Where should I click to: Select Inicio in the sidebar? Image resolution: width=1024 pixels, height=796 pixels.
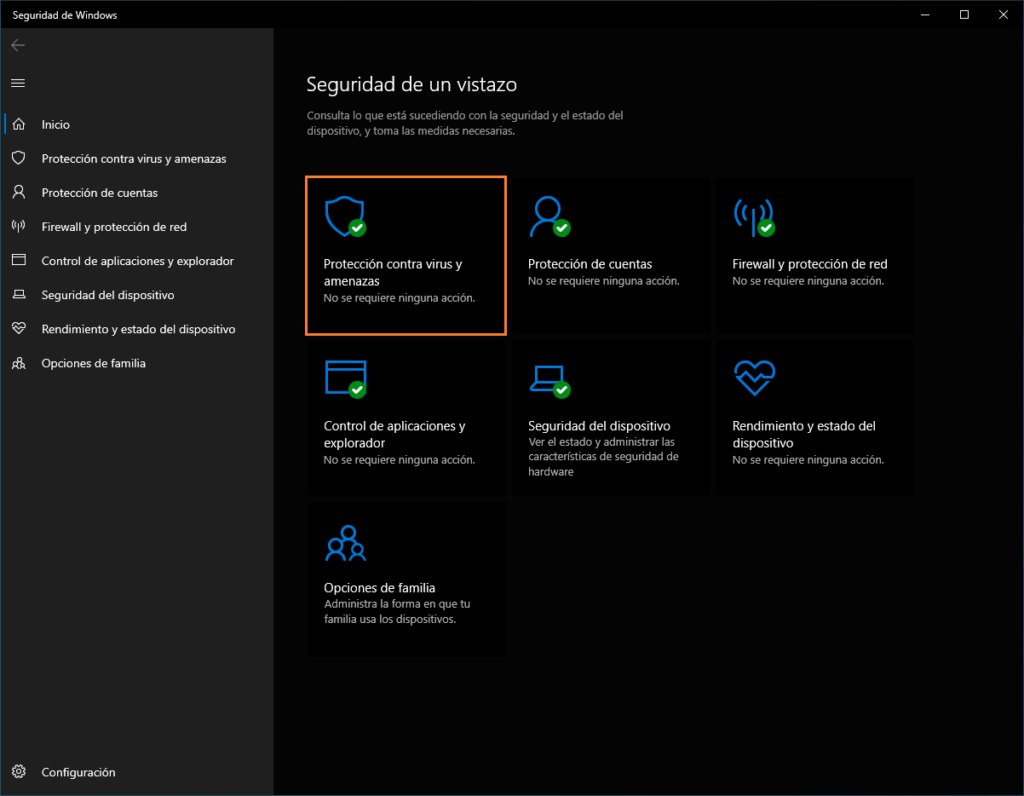[56, 125]
